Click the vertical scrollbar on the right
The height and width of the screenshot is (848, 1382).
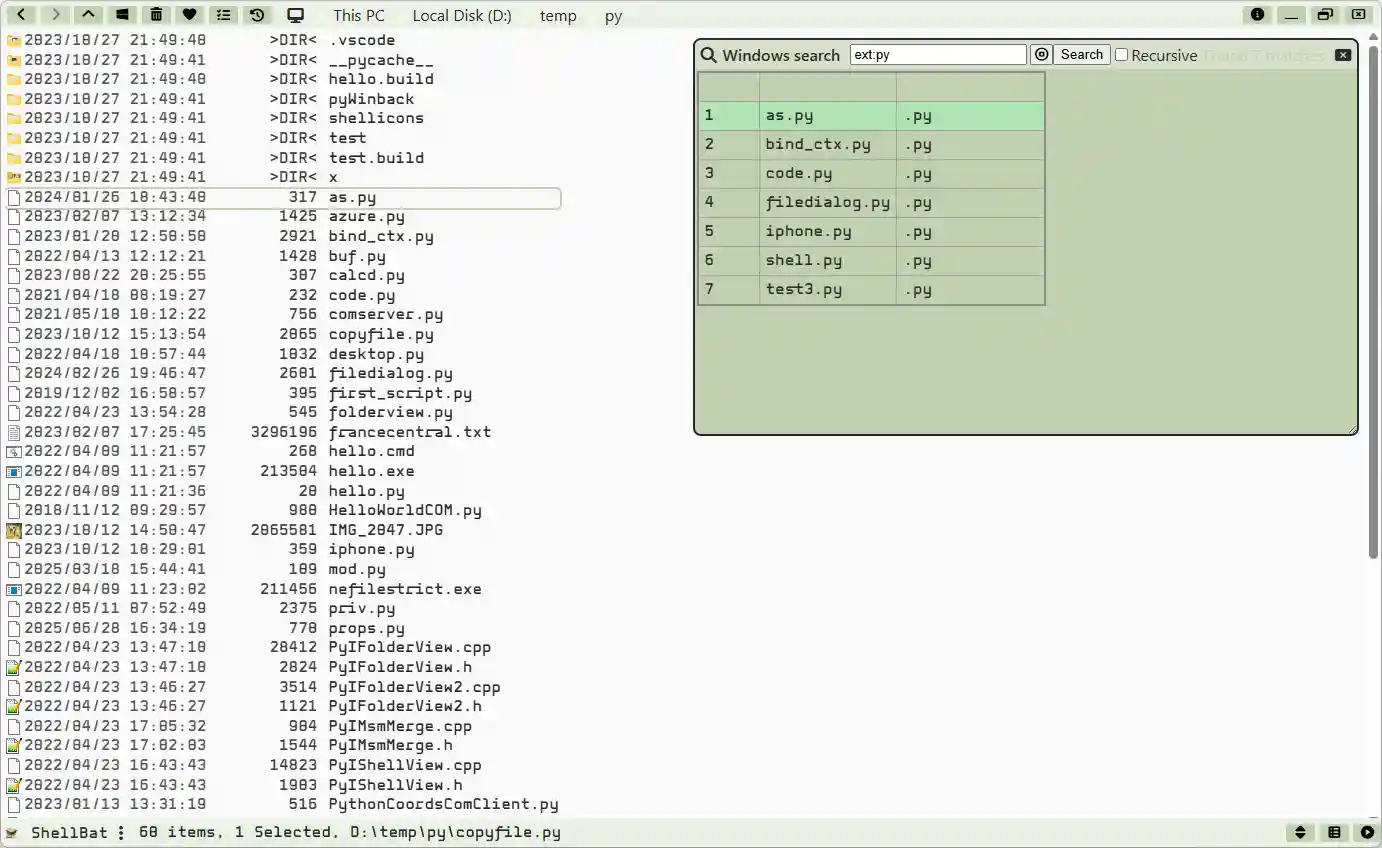[x=1373, y=300]
